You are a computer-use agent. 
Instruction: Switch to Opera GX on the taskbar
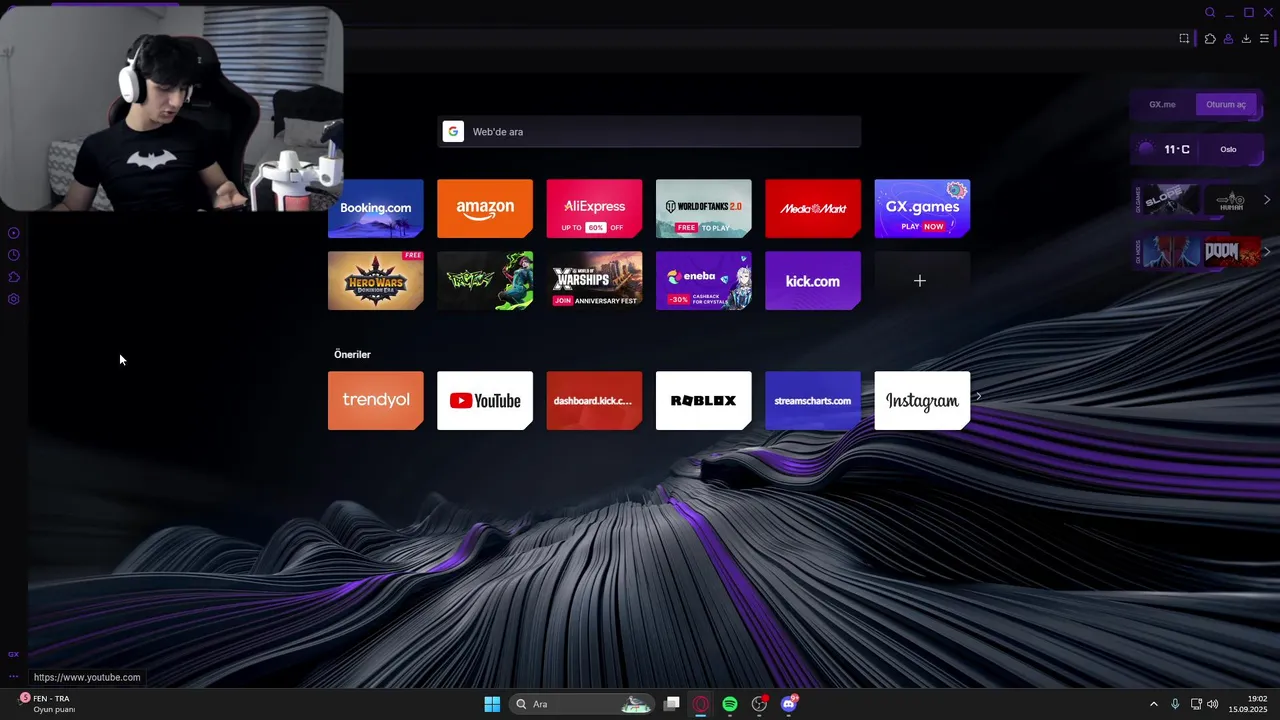click(x=701, y=704)
